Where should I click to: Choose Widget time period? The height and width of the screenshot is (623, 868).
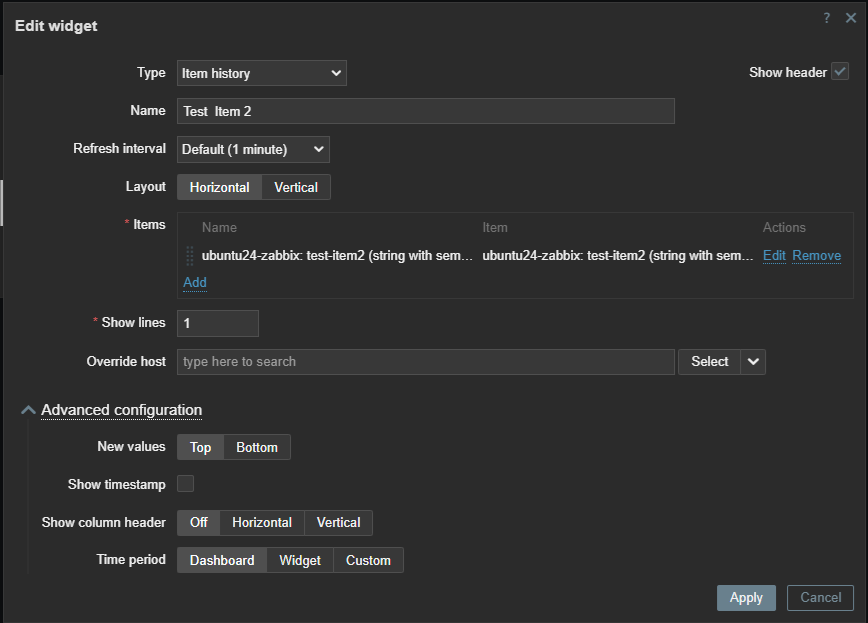pos(300,560)
